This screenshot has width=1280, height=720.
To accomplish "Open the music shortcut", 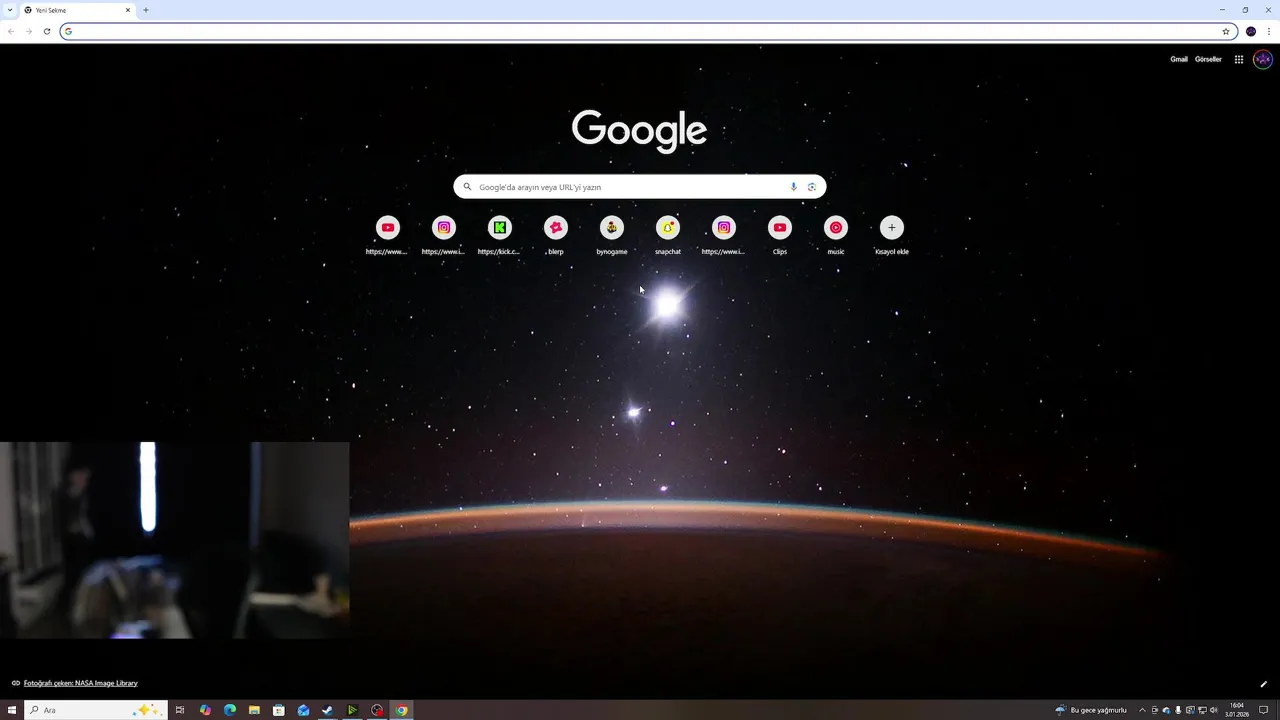I will [x=836, y=228].
